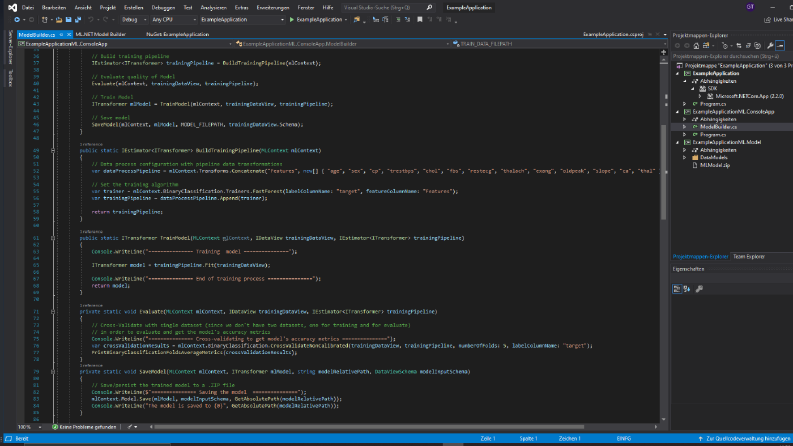Click the editor vertical scrollbar thumb
The image size is (793, 446).
(664, 172)
